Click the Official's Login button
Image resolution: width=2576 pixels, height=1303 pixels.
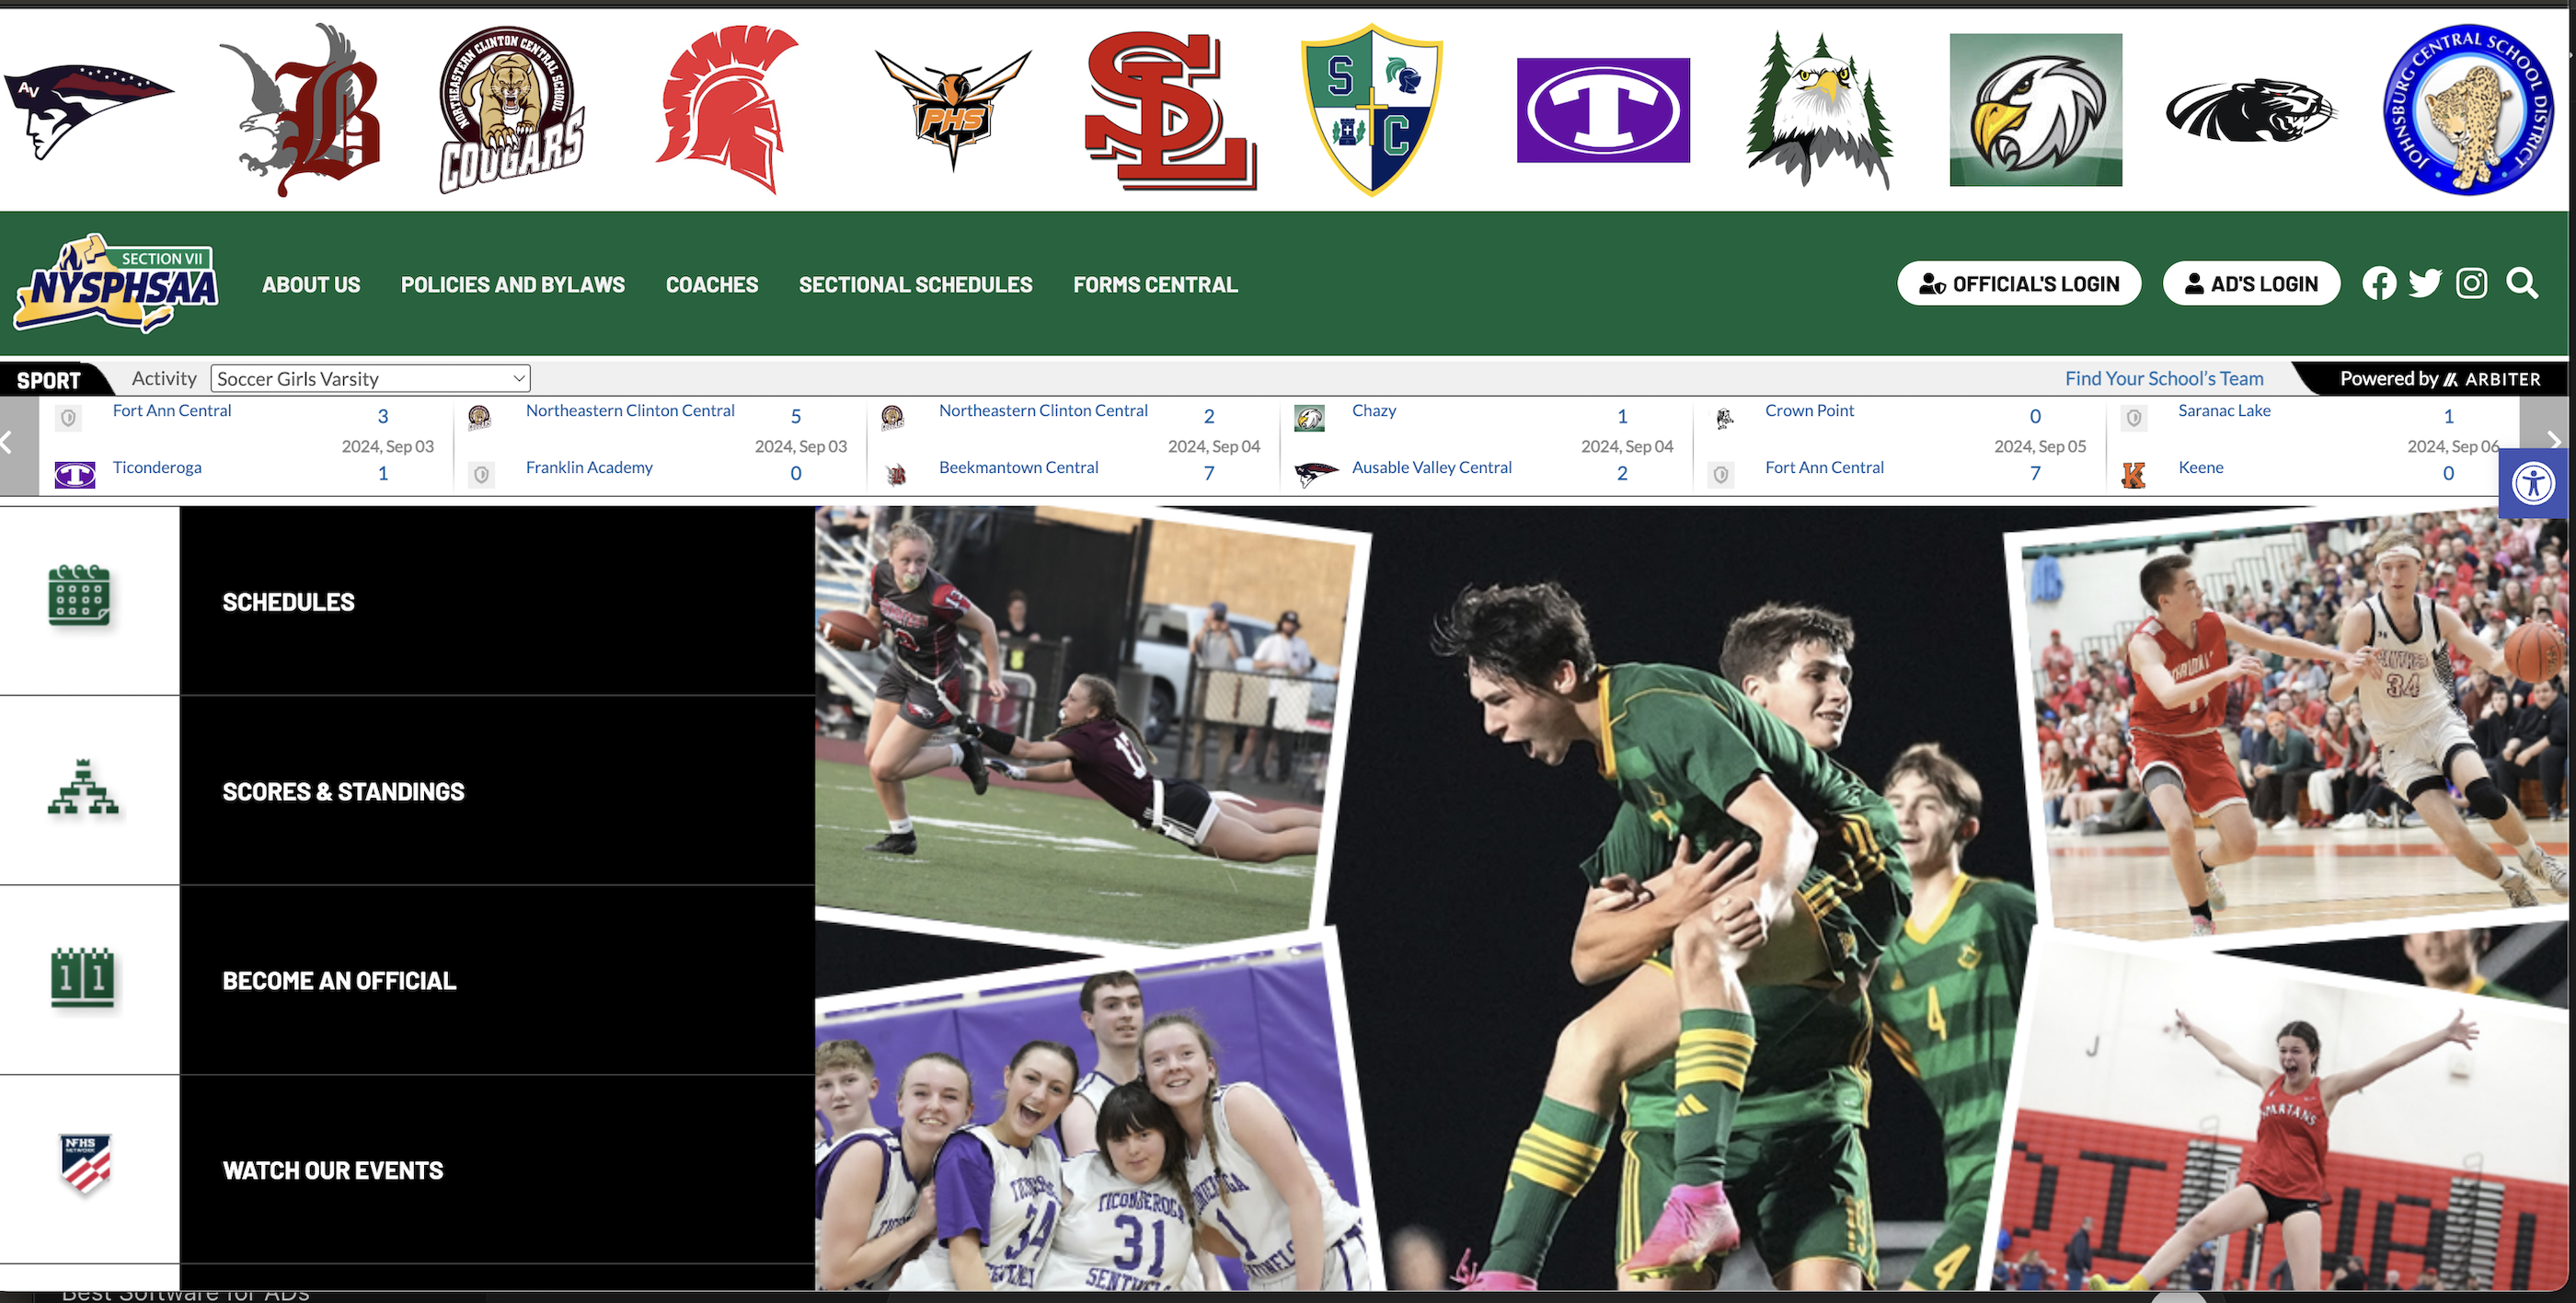[2019, 283]
